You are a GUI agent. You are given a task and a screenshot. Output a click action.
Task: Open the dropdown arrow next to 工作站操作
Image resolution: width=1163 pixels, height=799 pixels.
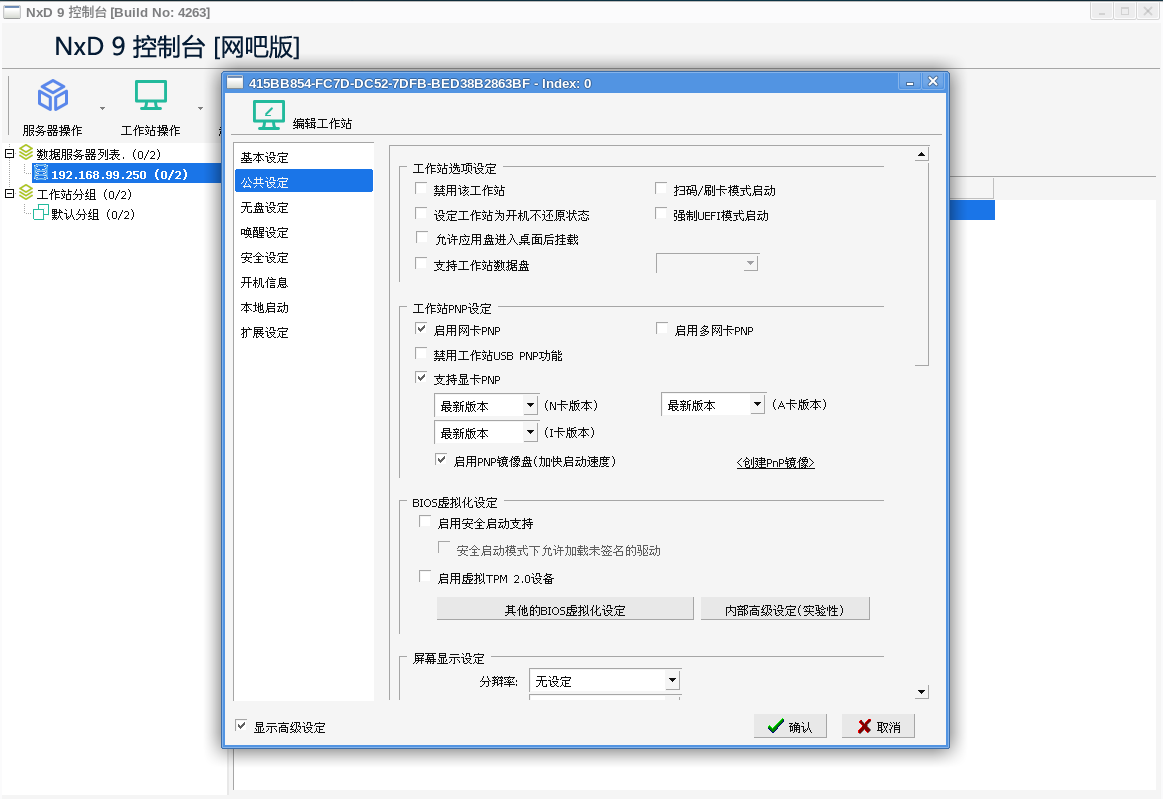pyautogui.click(x=200, y=108)
